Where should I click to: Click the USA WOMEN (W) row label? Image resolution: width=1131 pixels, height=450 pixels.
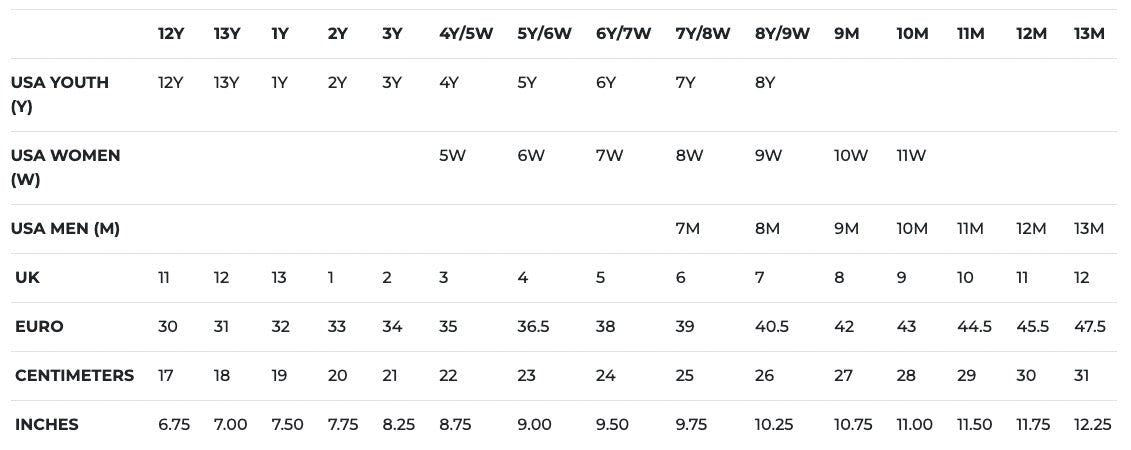click(66, 168)
